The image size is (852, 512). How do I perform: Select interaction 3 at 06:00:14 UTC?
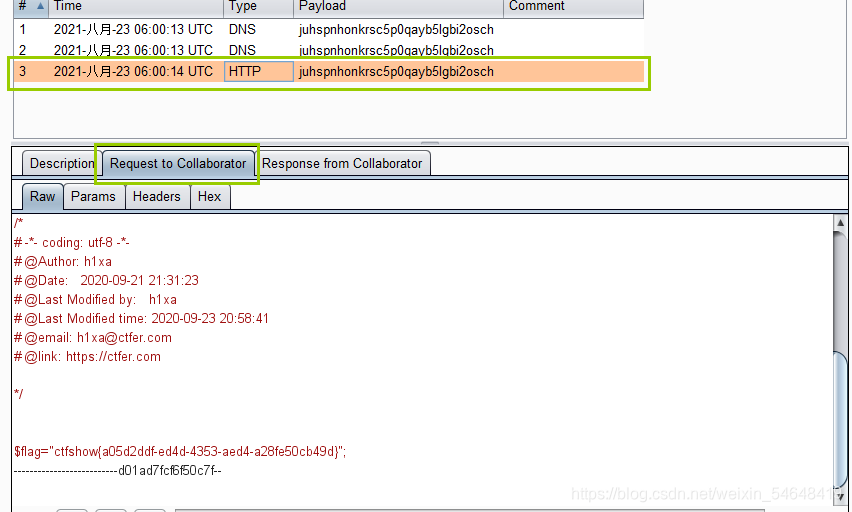tap(329, 72)
